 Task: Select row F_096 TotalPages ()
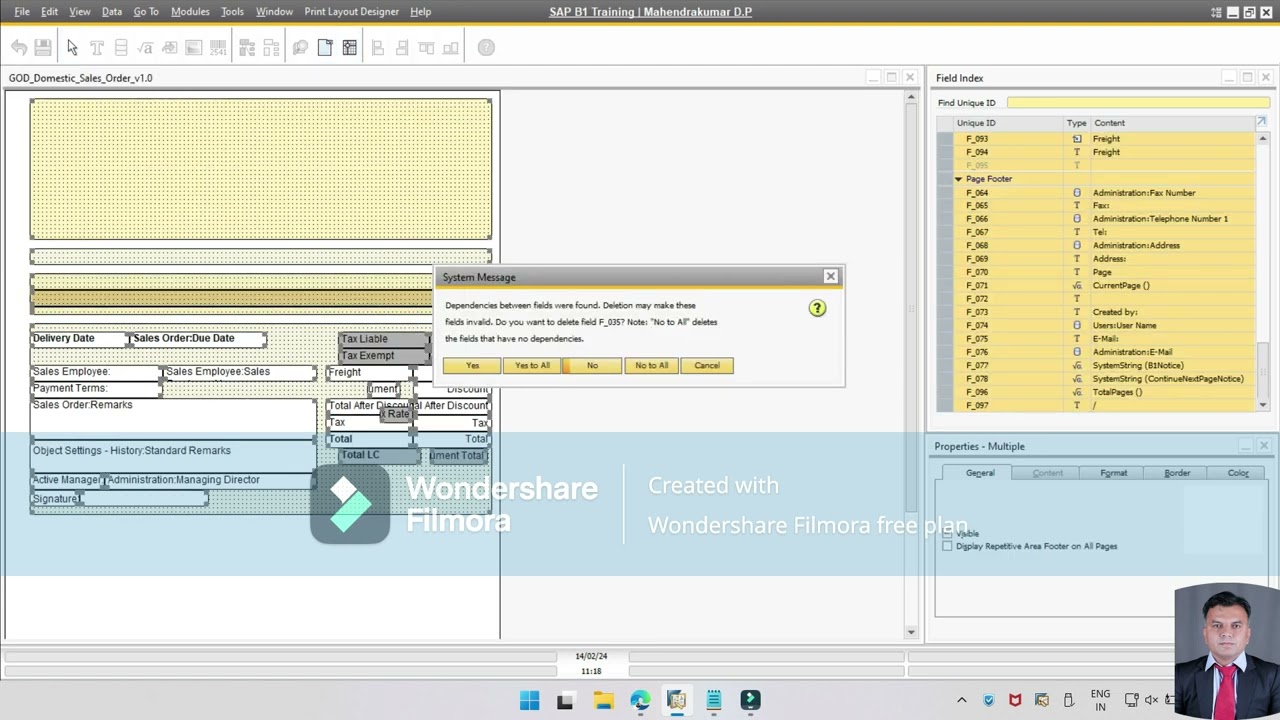pyautogui.click(x=1098, y=392)
